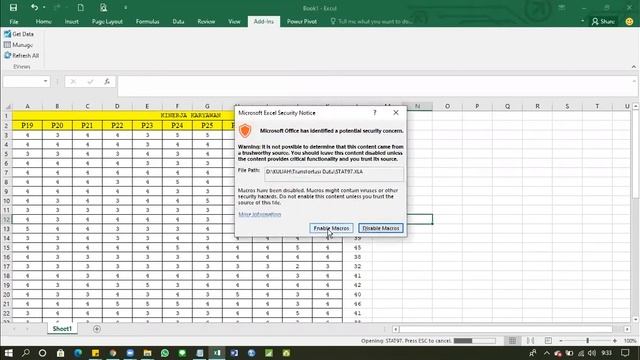Switch to the Home ribbon tab

click(x=43, y=21)
